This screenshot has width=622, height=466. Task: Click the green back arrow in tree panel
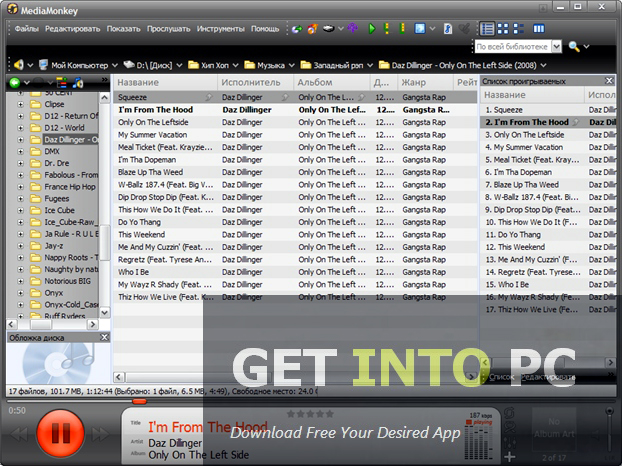[15, 82]
